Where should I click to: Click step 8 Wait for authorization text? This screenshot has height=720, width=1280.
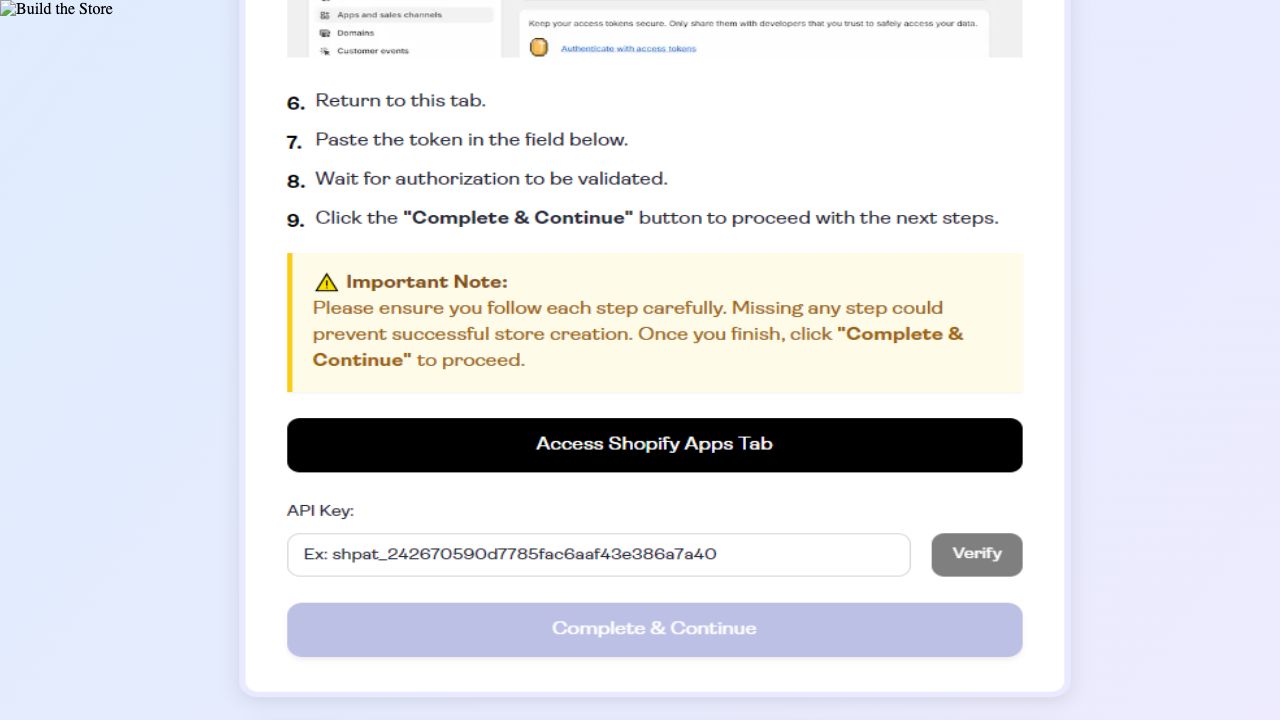491,179
